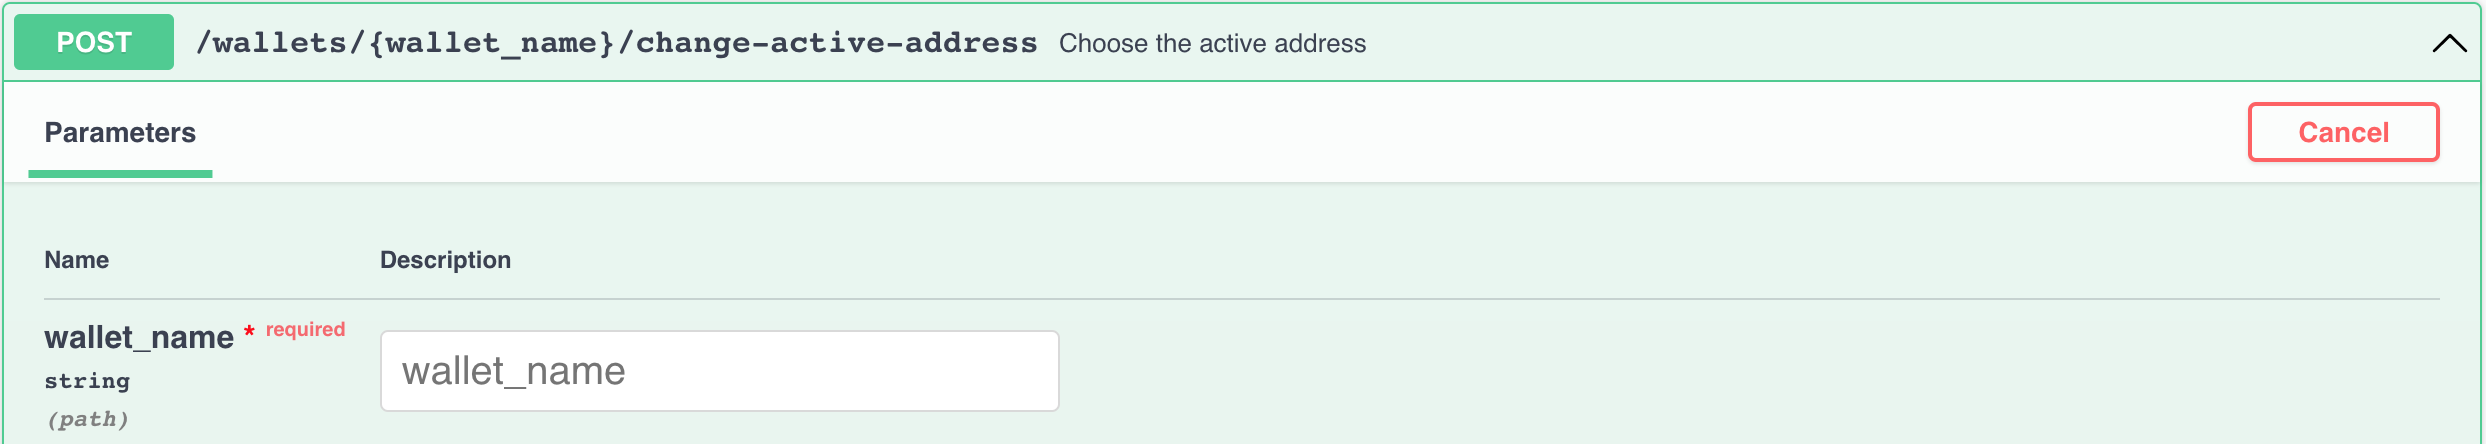Click the Cancel button
This screenshot has width=2486, height=444.
coord(2343,132)
